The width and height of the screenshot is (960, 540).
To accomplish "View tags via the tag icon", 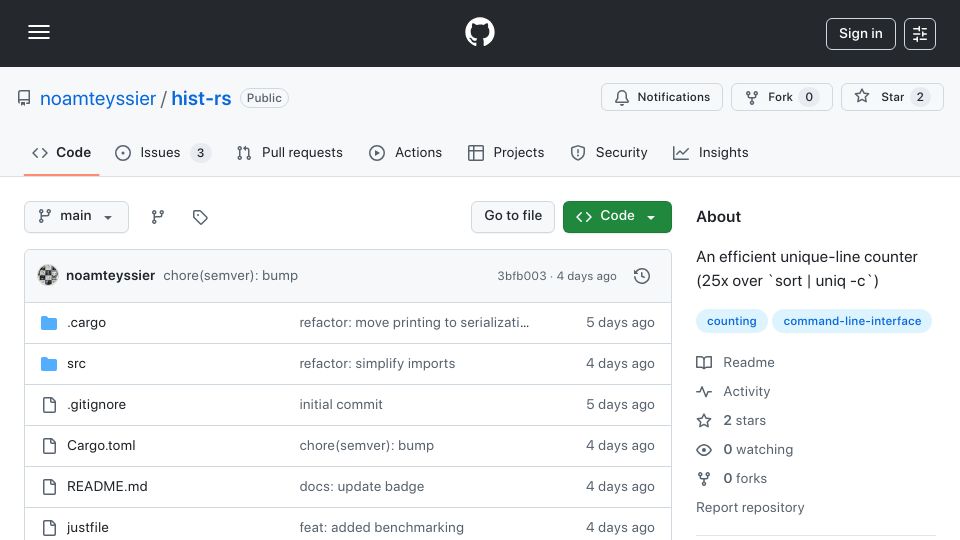I will tap(200, 217).
